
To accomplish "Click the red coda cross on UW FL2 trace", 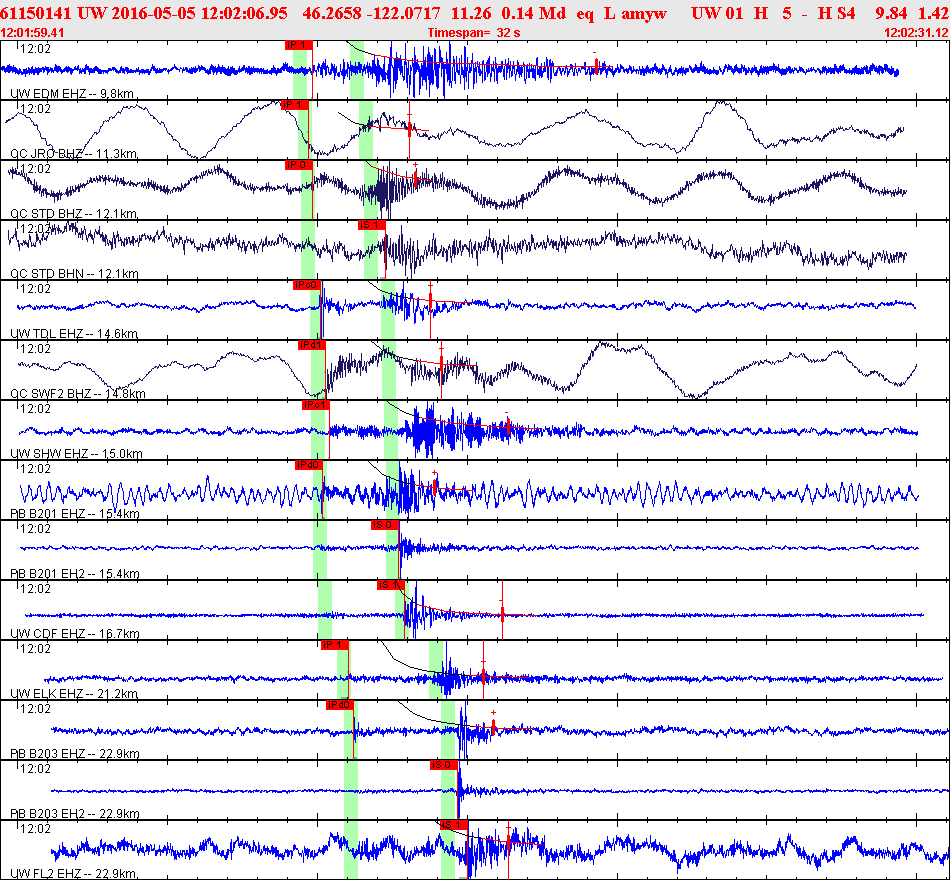I will [x=508, y=841].
